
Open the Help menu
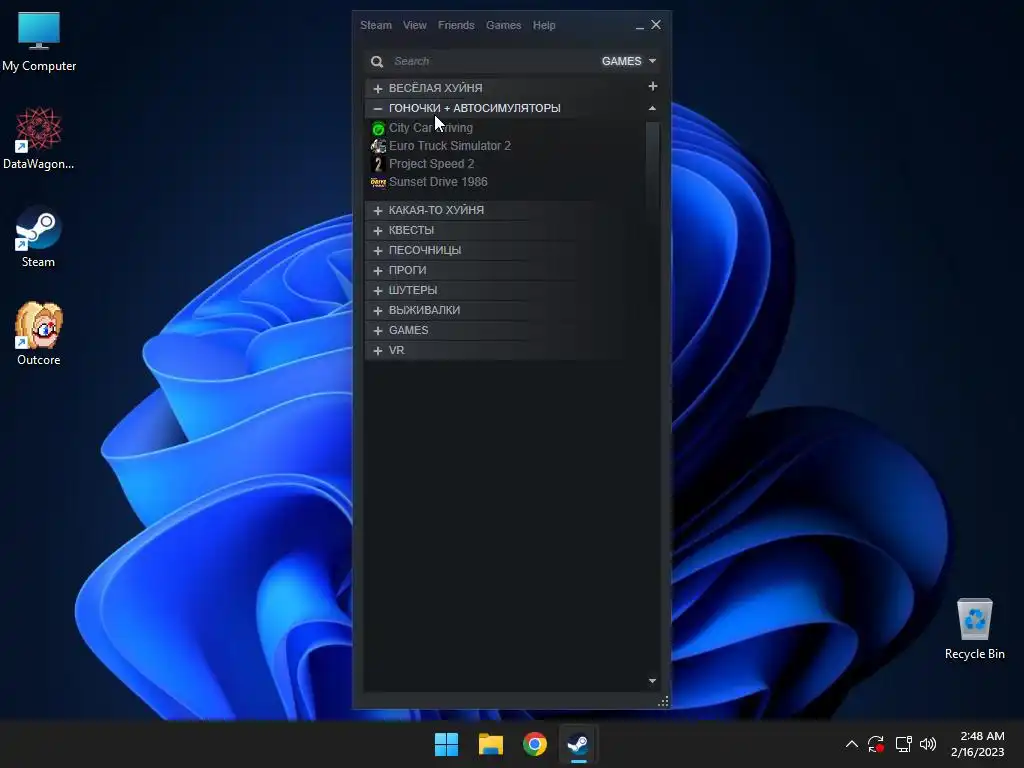pos(543,25)
